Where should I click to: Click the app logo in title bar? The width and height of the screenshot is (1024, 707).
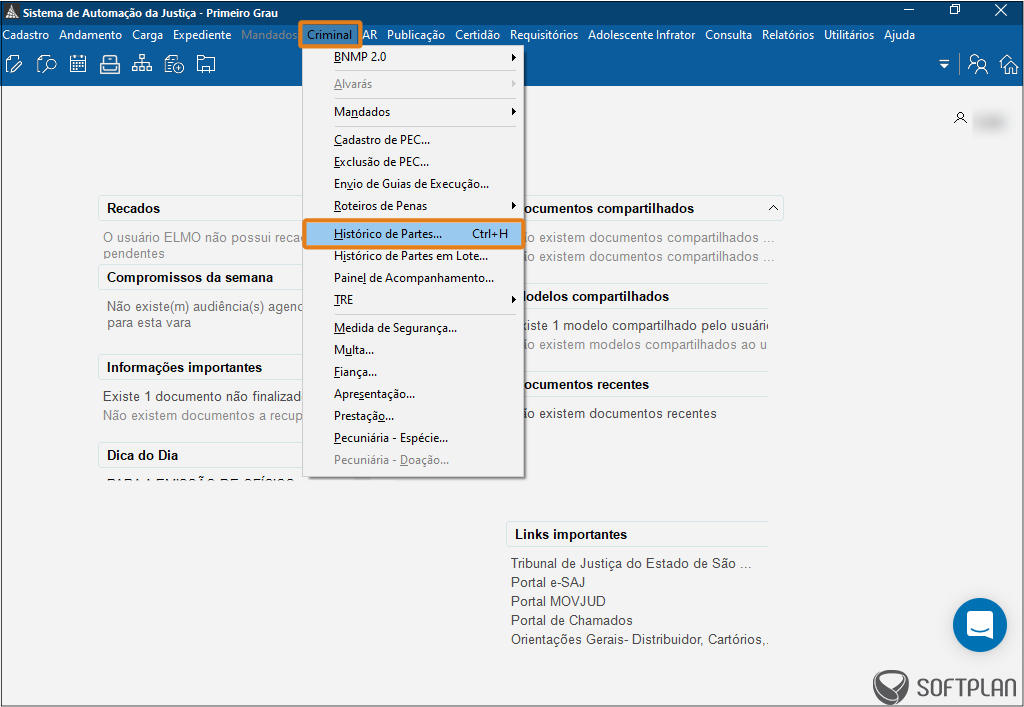pyautogui.click(x=12, y=12)
